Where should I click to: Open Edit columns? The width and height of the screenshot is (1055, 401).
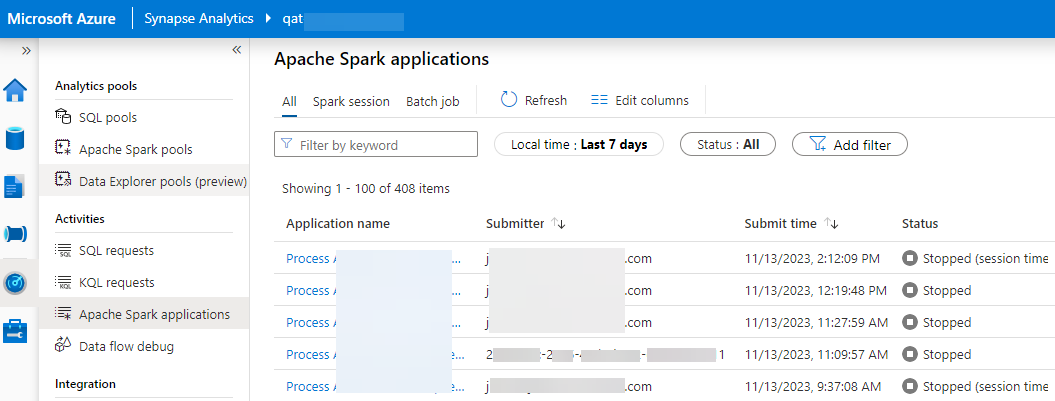640,100
